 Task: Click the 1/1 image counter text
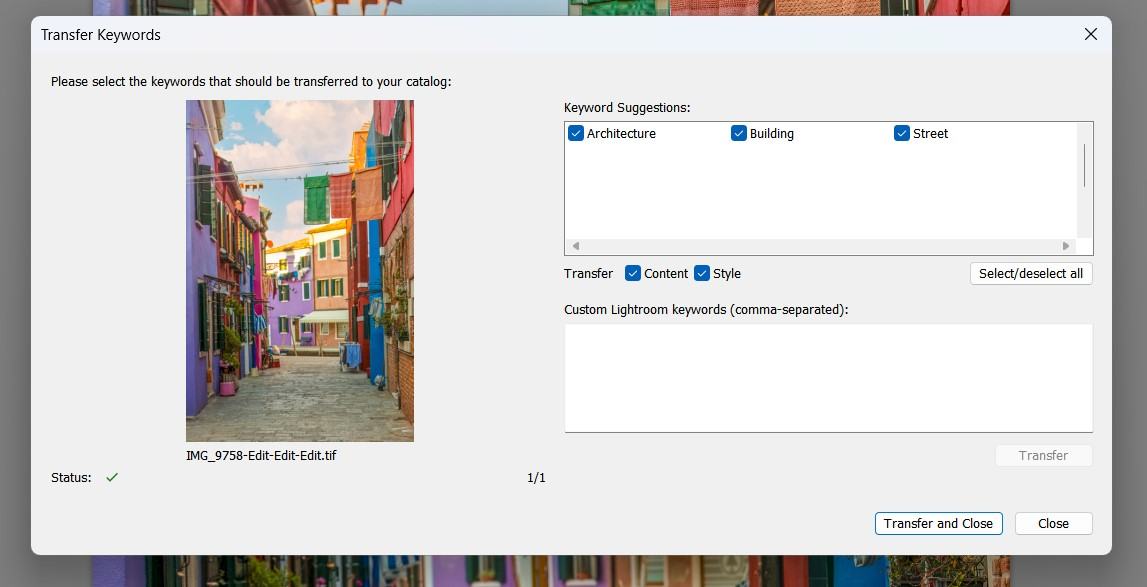coord(536,477)
